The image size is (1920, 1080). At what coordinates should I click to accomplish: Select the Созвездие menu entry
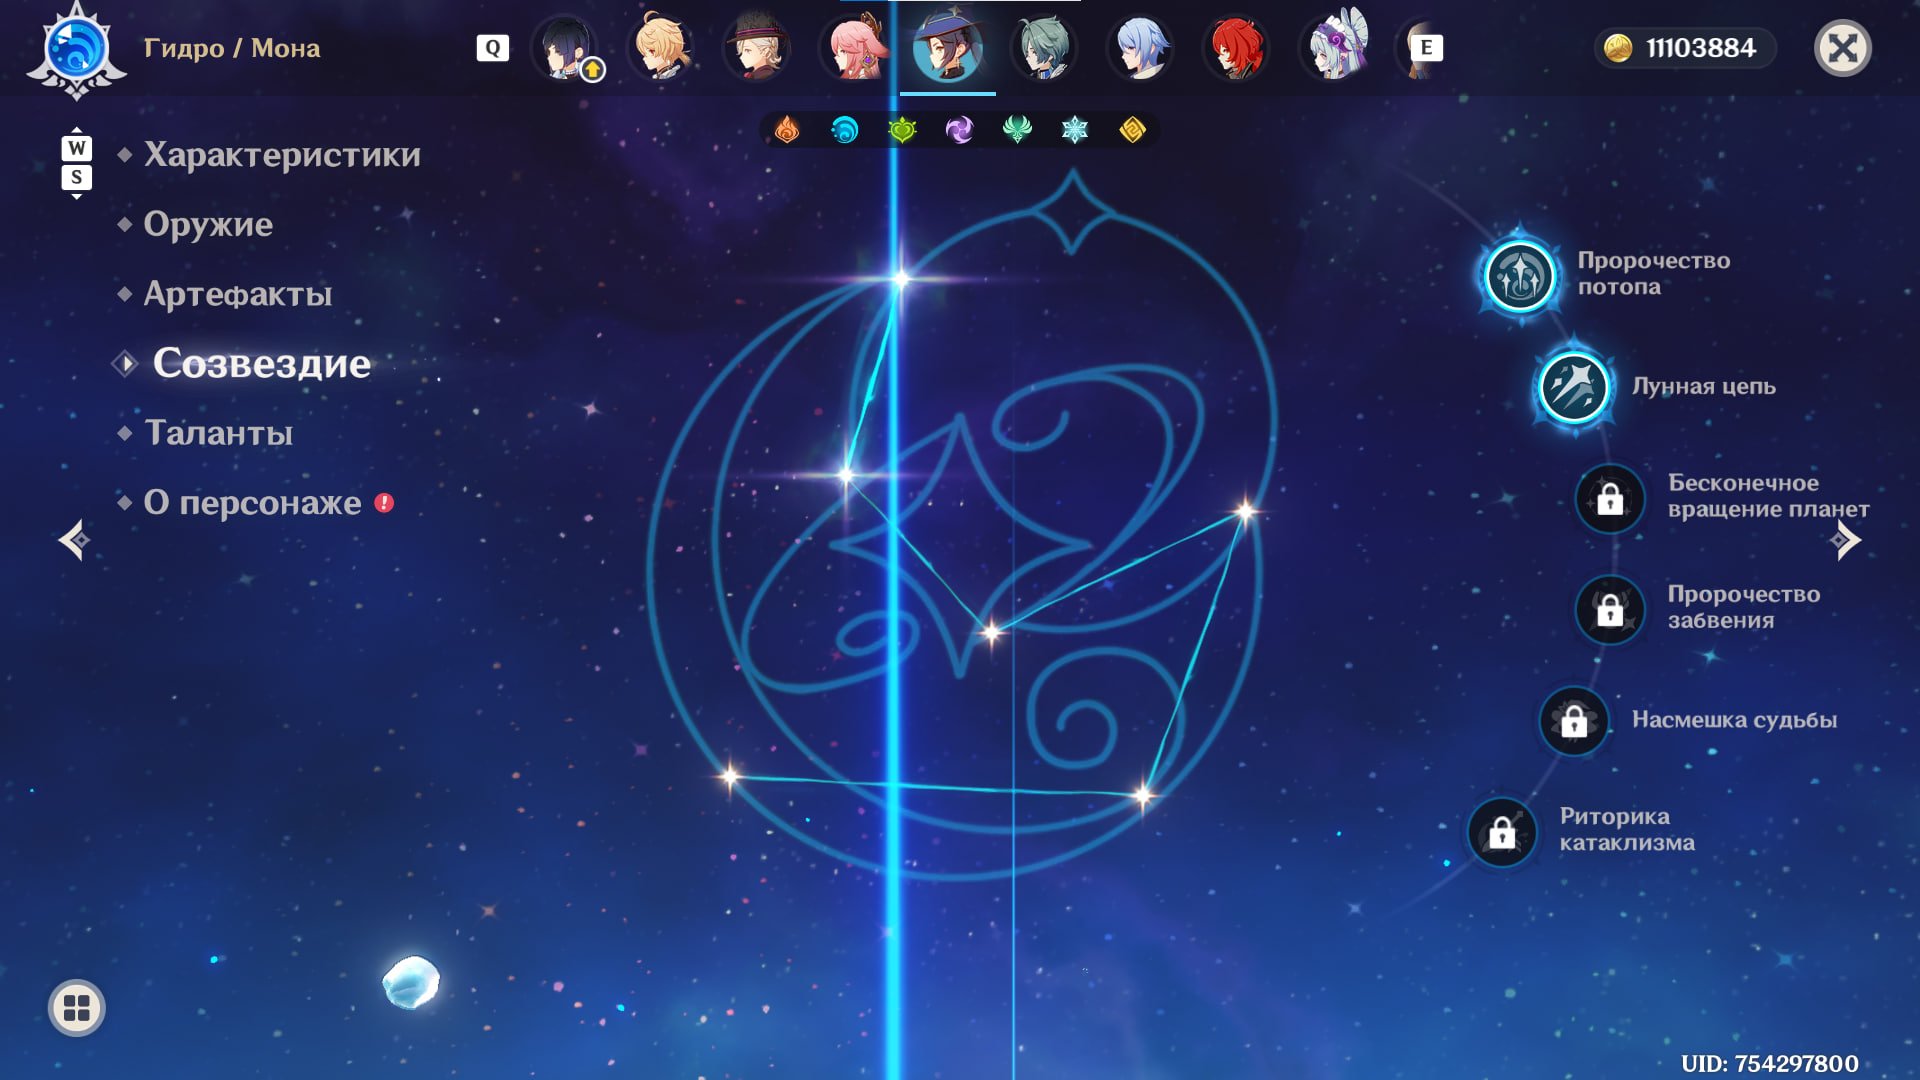click(x=262, y=364)
